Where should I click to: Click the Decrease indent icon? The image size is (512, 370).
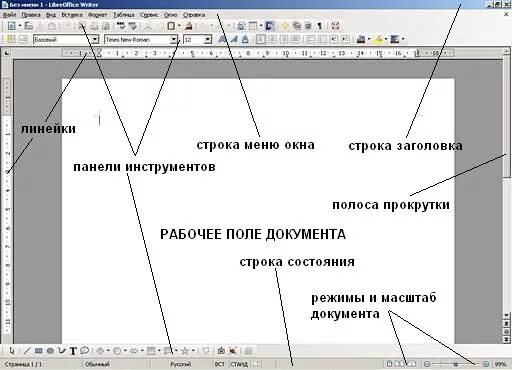coord(334,39)
